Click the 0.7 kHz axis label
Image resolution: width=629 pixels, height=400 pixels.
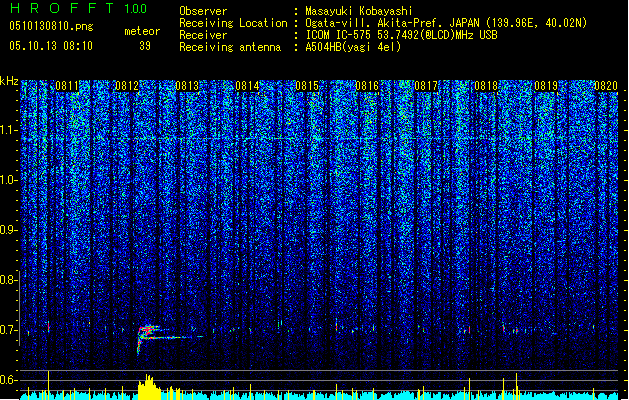coord(8,330)
